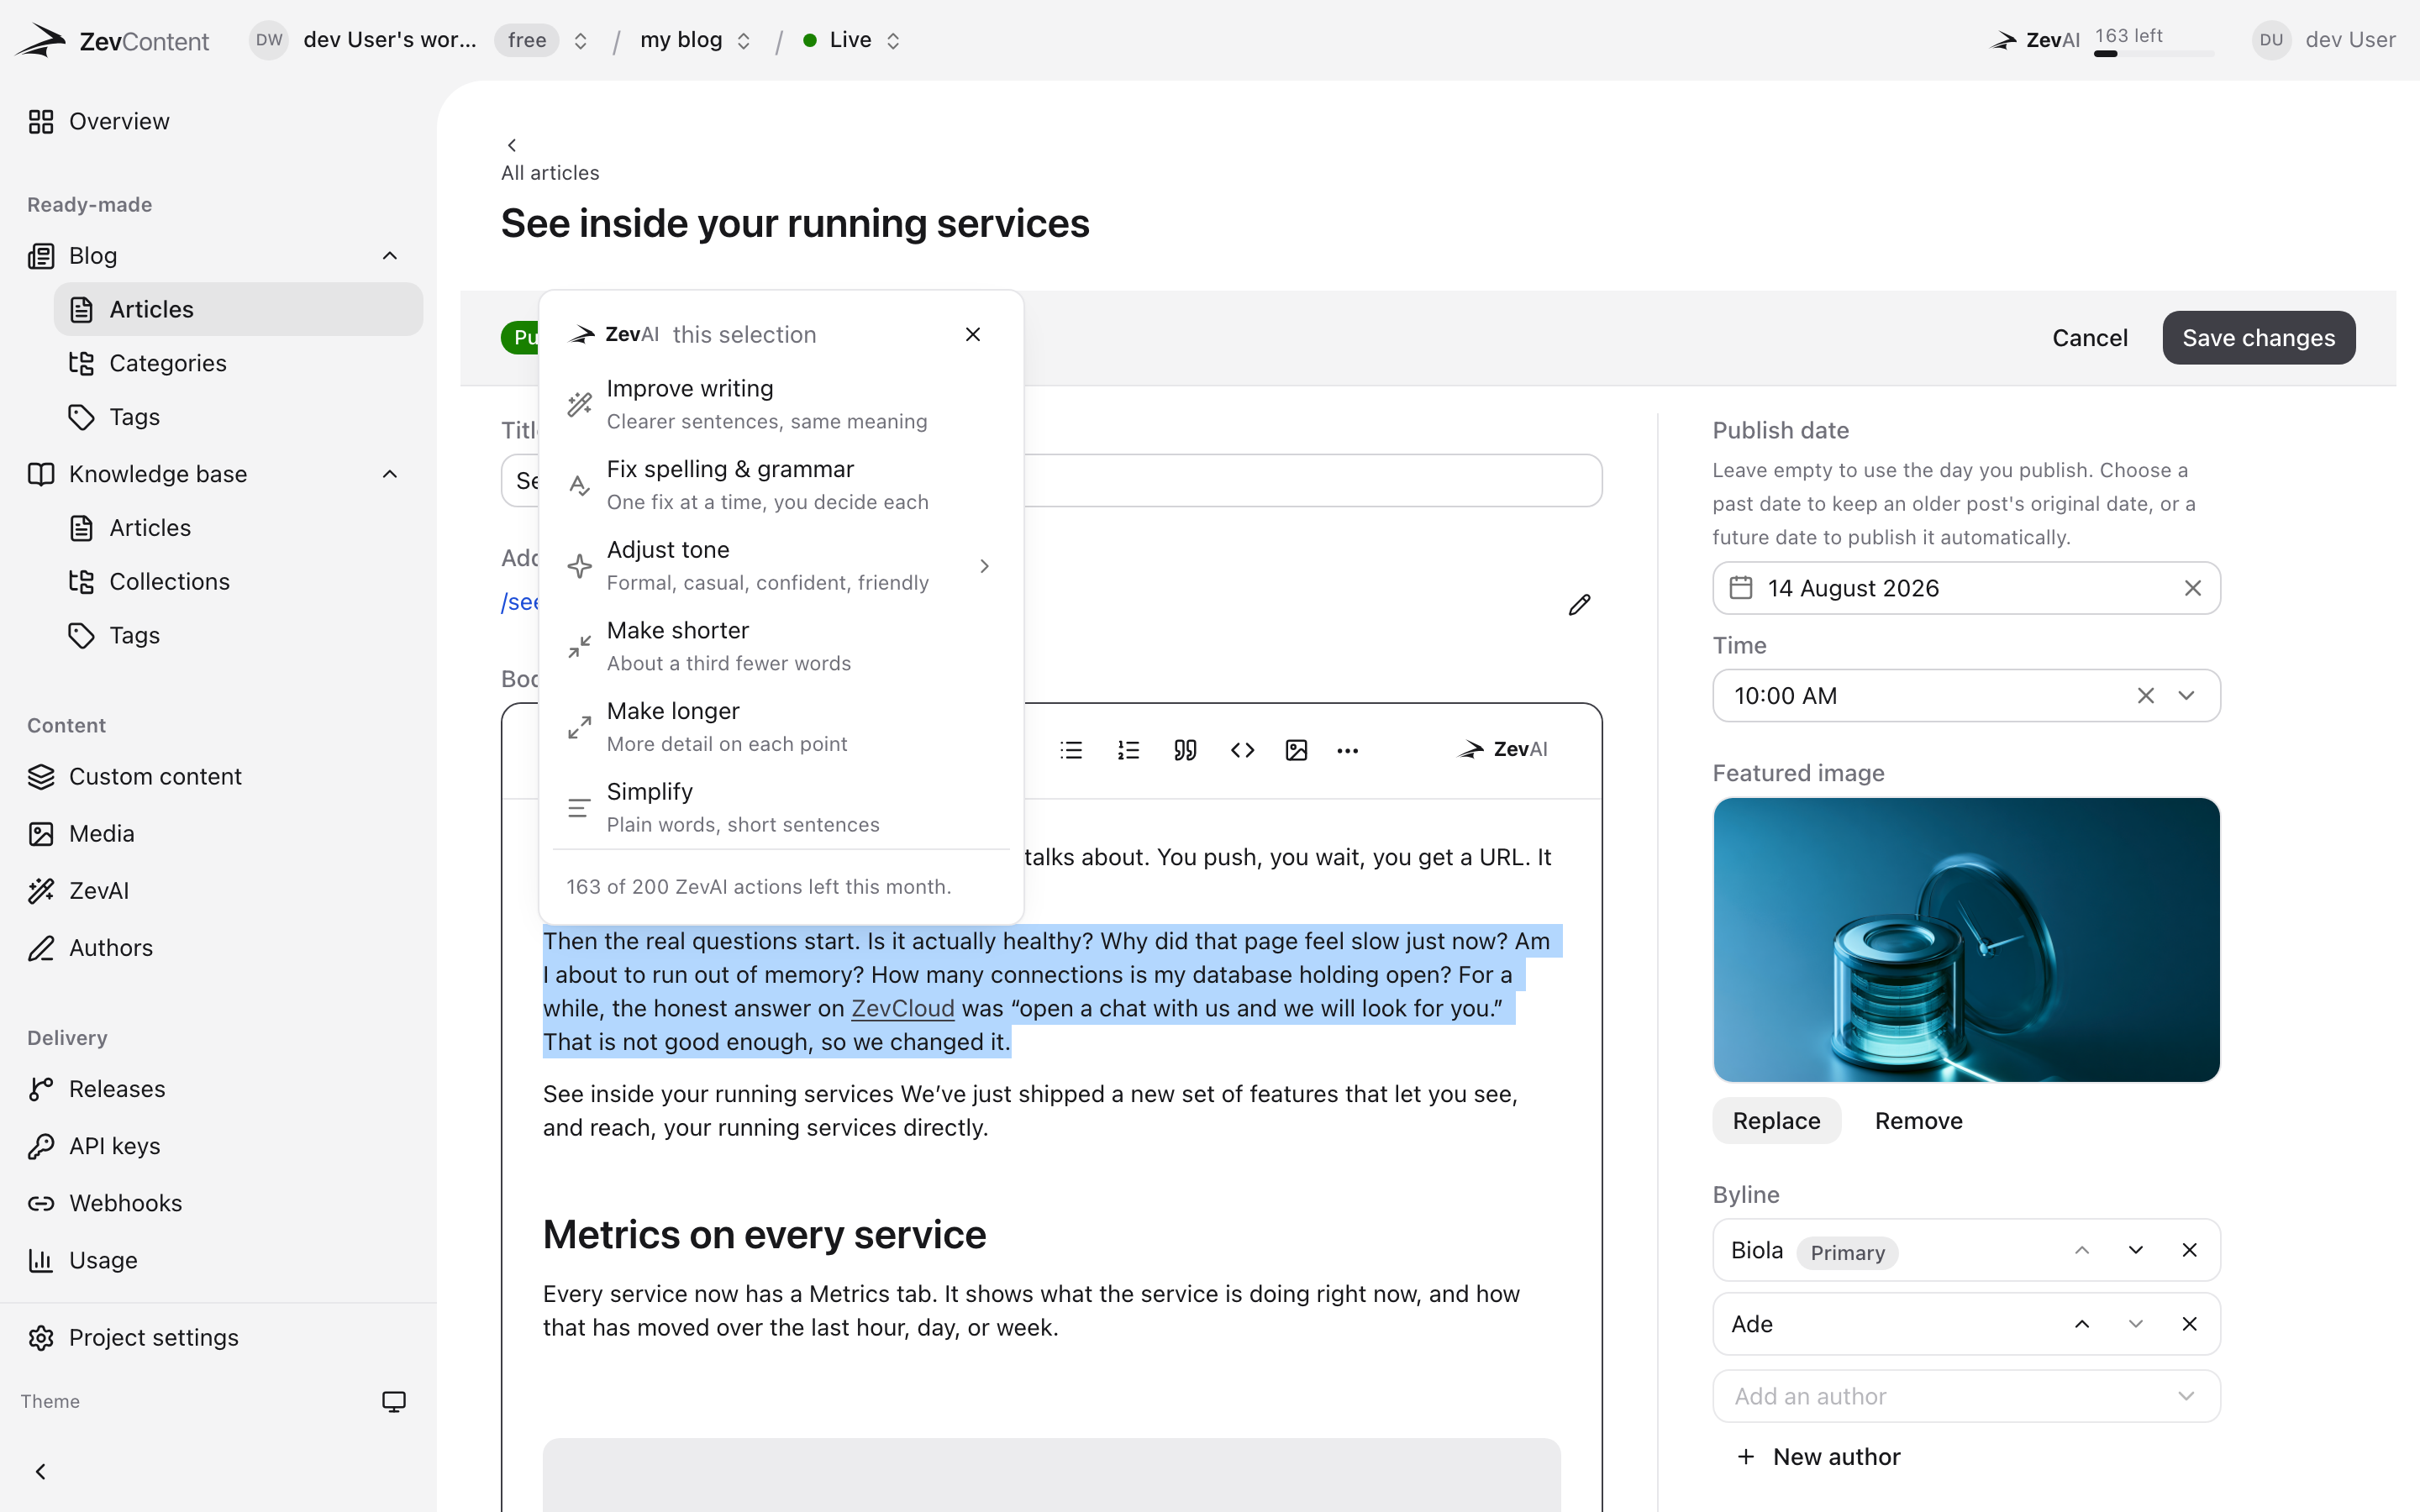Open more formatting options ellipsis

coord(1347,750)
